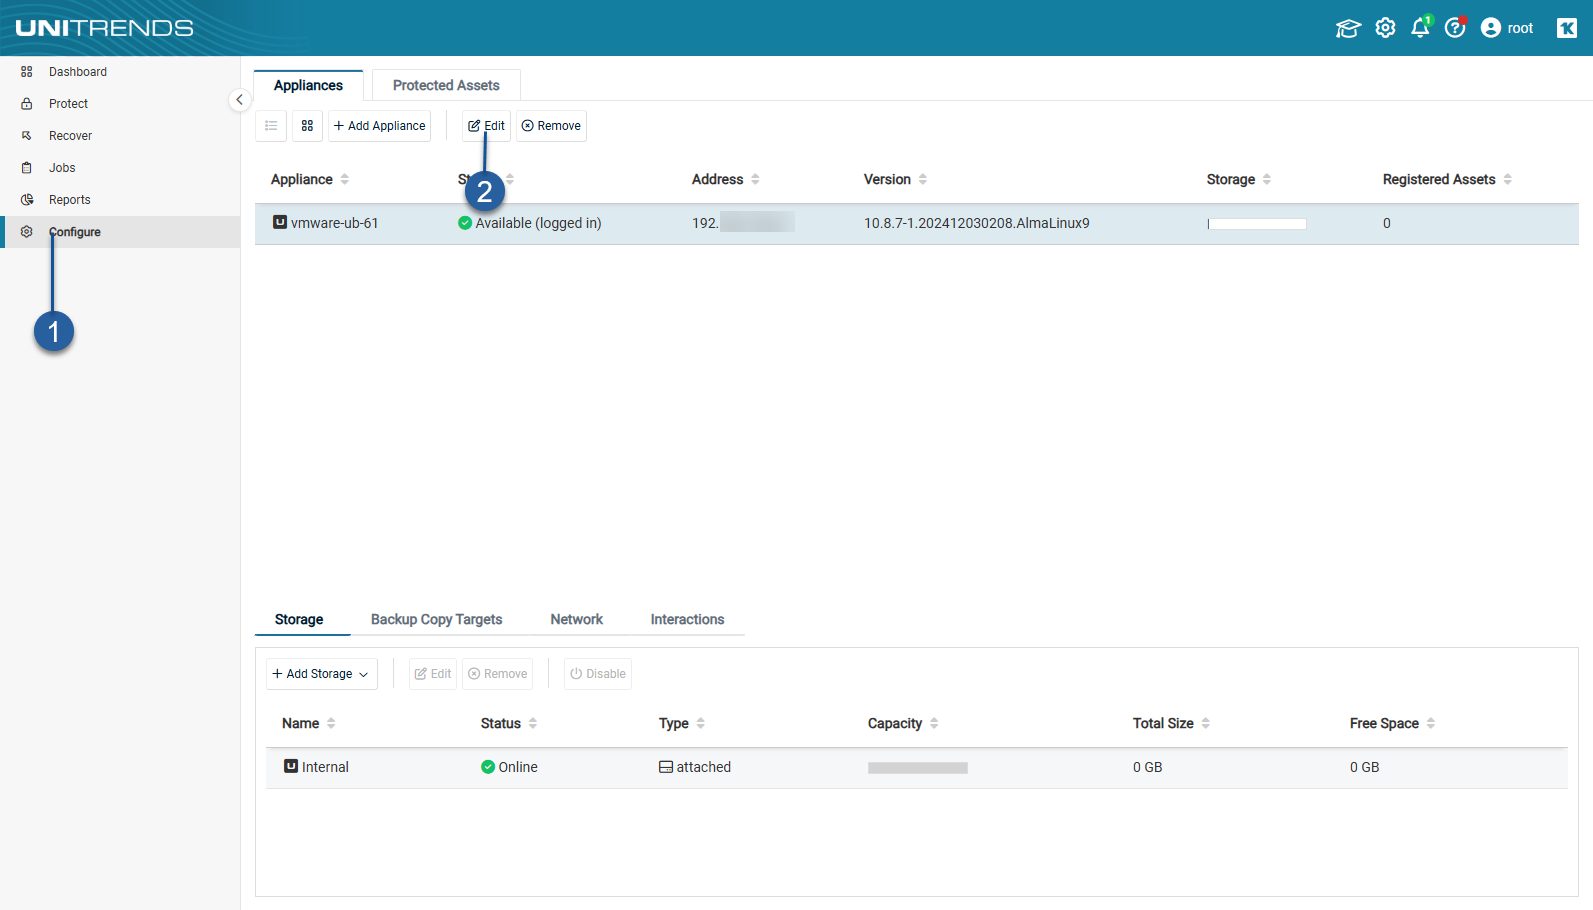
Task: Click the appliance storage usage bar
Action: (x=1257, y=224)
